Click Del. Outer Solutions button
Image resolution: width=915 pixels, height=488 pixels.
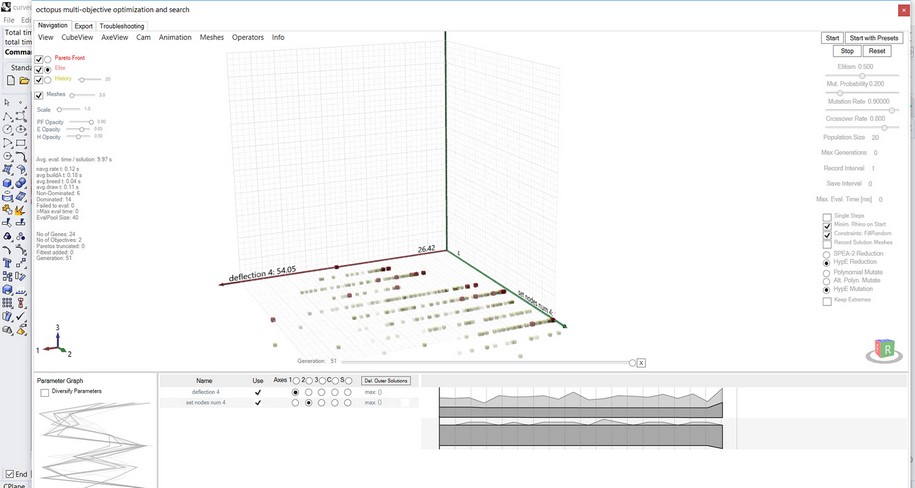[x=386, y=381]
